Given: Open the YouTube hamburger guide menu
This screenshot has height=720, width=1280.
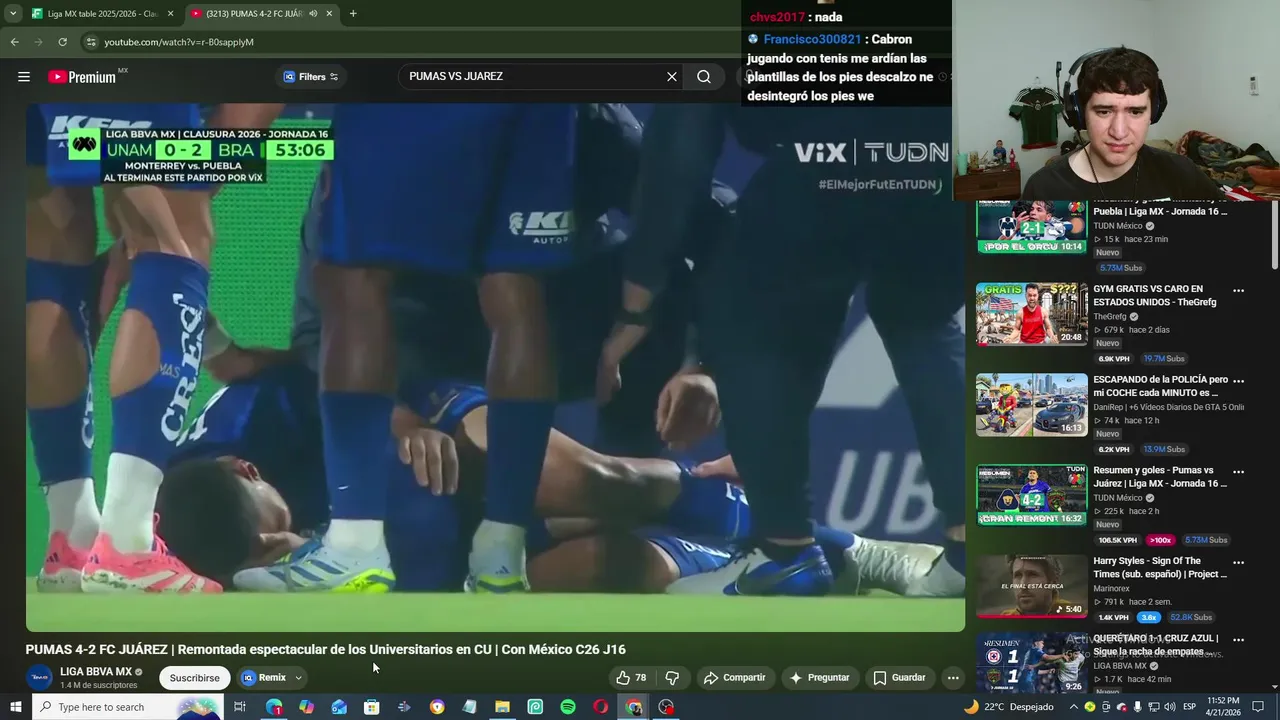Looking at the screenshot, I should tap(24, 77).
